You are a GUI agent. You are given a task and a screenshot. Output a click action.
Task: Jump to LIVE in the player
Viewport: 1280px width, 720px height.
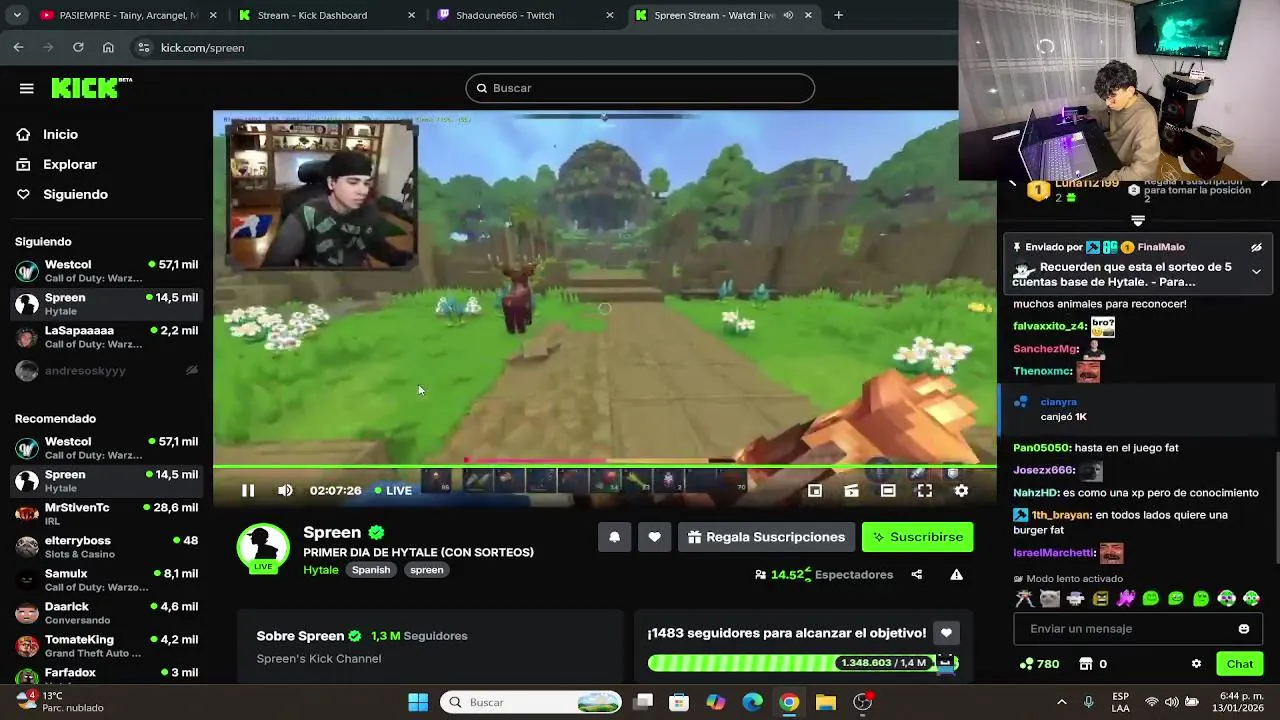(x=393, y=491)
